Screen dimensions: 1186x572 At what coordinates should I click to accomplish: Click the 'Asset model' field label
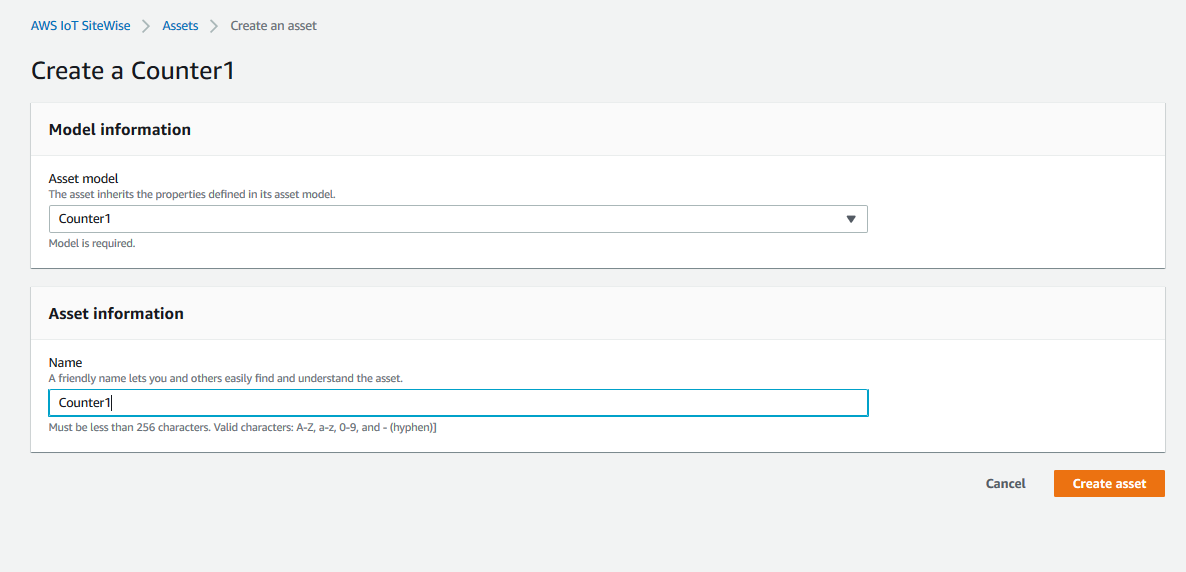click(83, 179)
